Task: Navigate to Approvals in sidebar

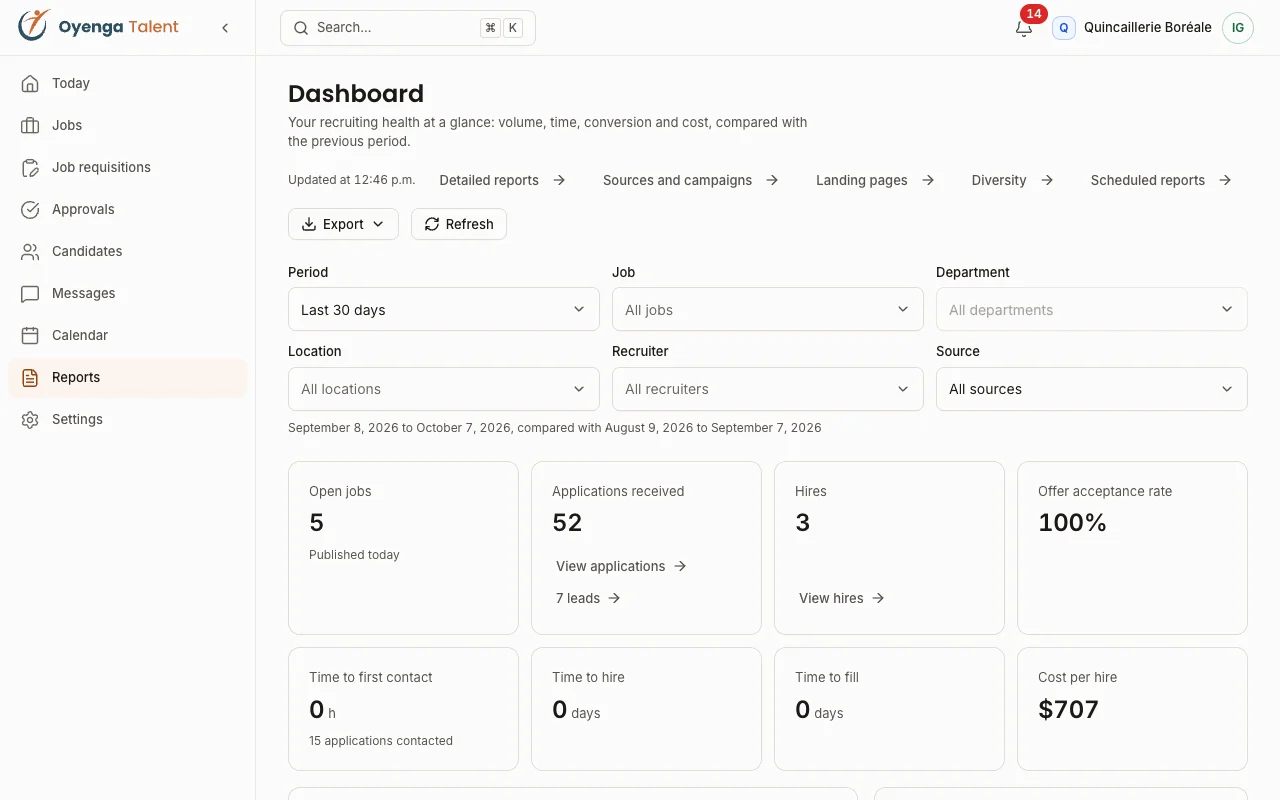Action: pyautogui.click(x=127, y=209)
